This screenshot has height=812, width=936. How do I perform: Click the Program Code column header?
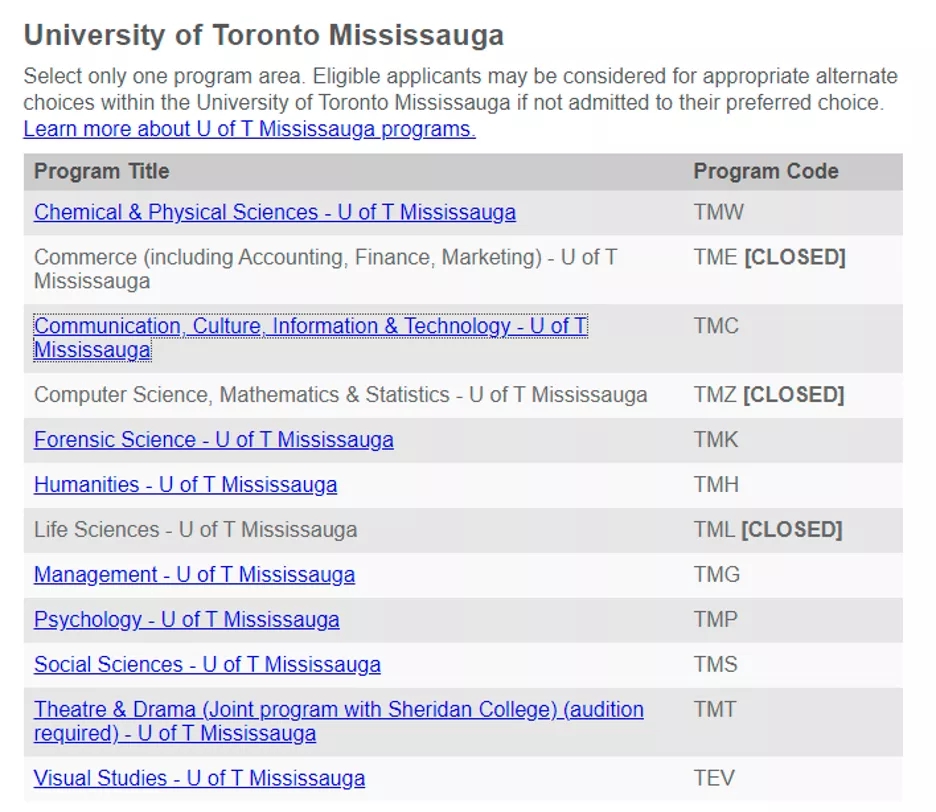pos(766,171)
